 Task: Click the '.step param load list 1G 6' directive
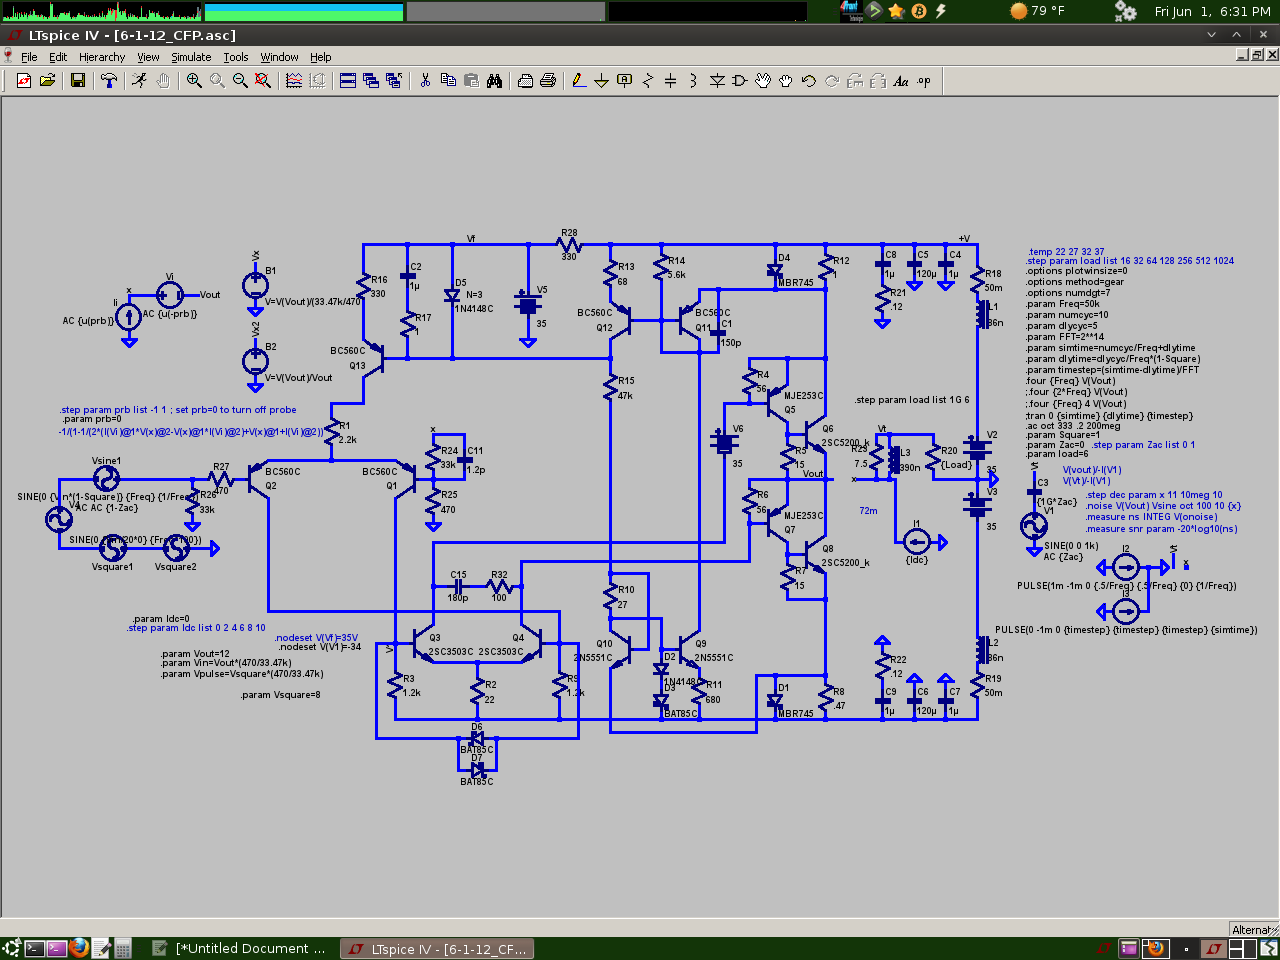(x=912, y=400)
